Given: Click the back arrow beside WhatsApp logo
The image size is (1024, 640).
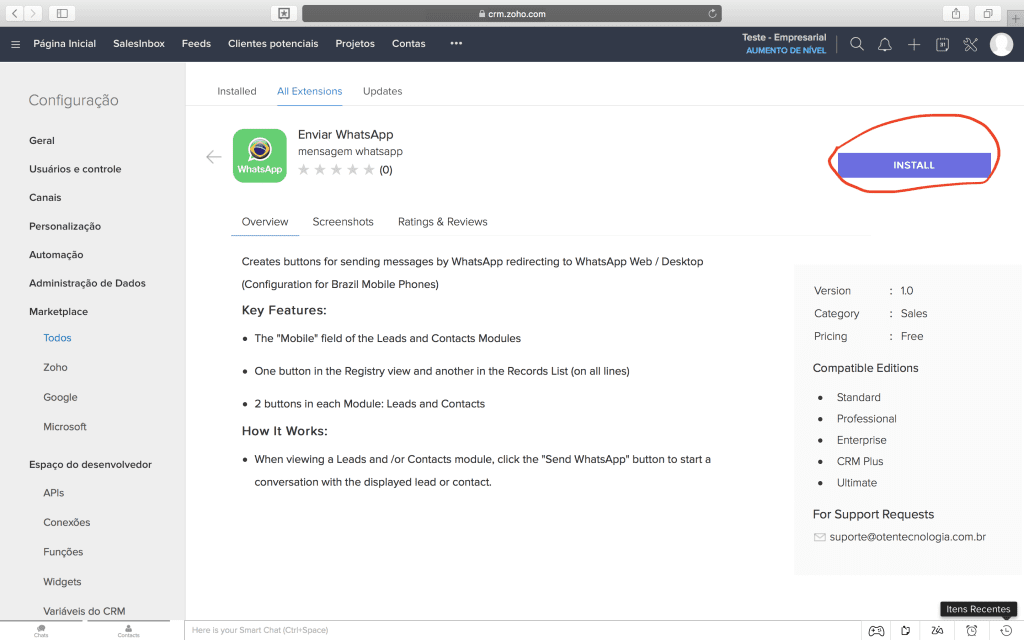Looking at the screenshot, I should tap(213, 157).
